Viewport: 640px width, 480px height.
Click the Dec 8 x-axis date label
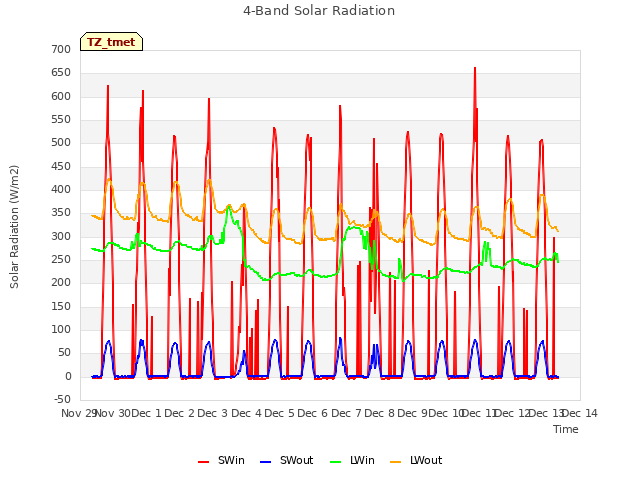pyautogui.click(x=380, y=413)
